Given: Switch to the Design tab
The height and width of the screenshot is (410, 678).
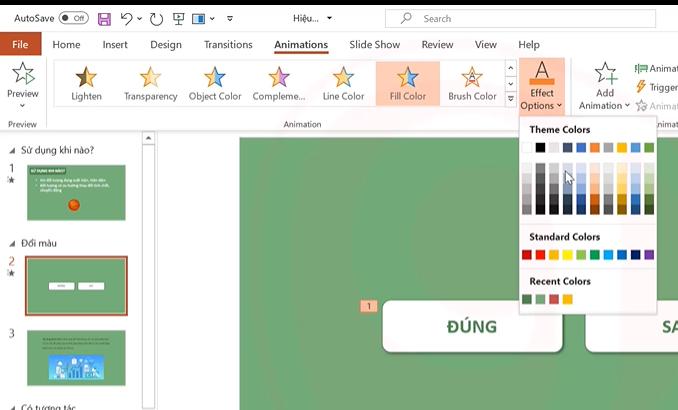Looking at the screenshot, I should pos(166,45).
